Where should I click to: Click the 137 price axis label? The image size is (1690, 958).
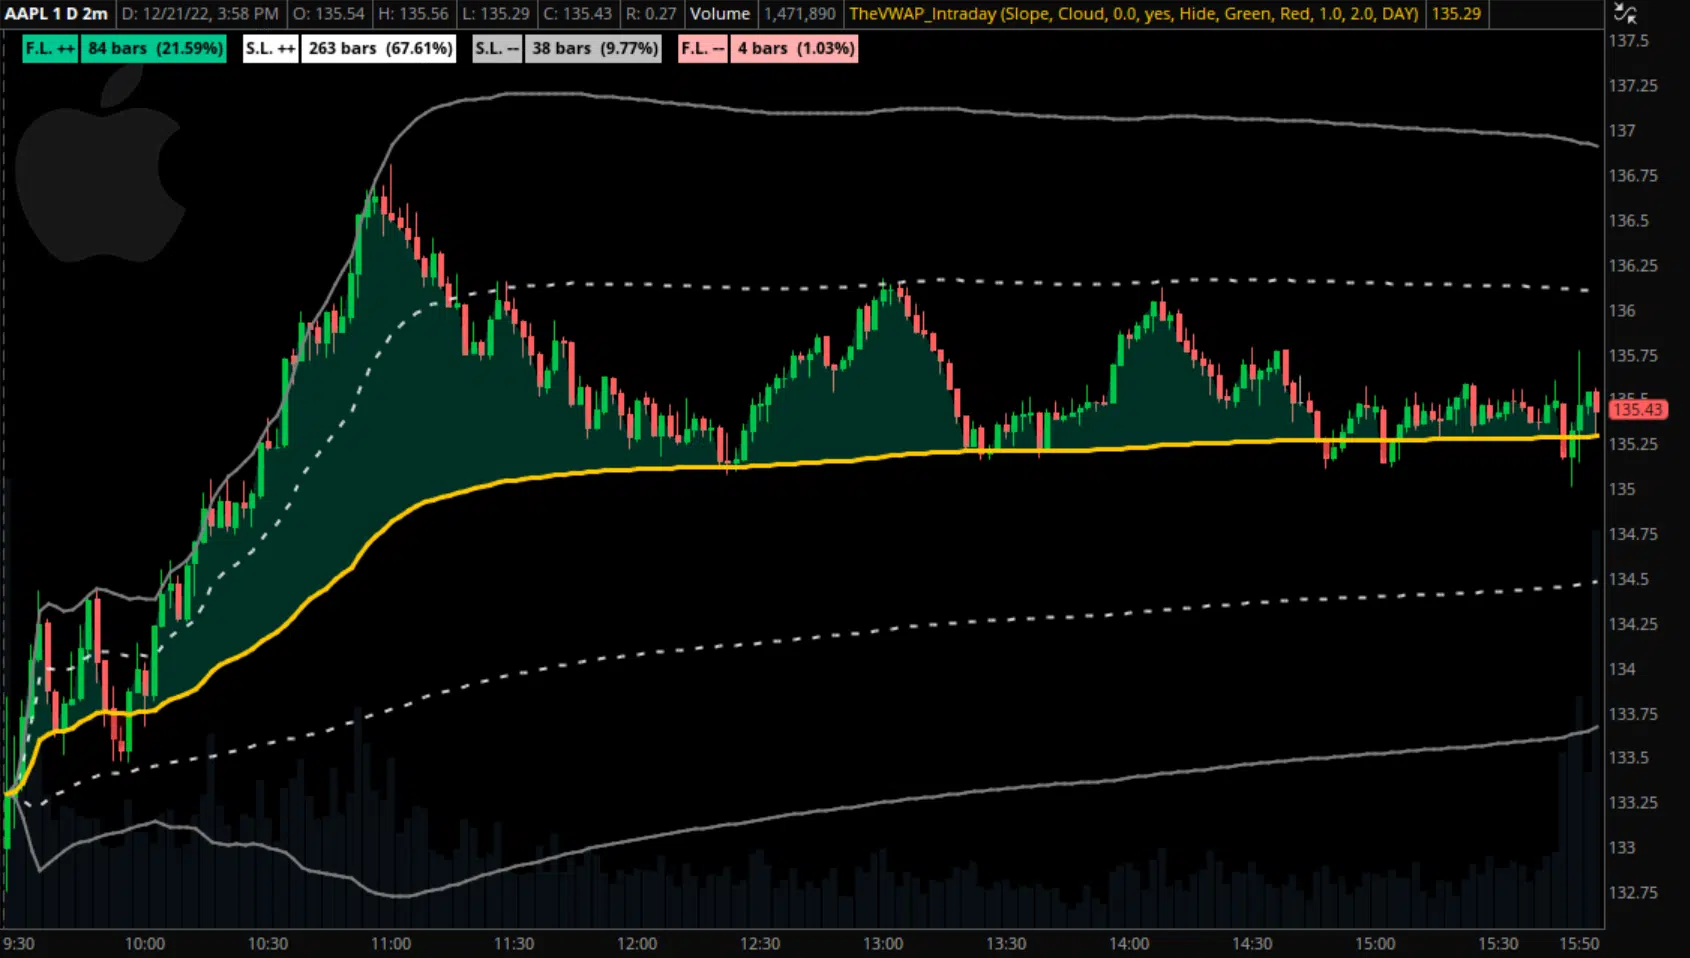tap(1622, 131)
